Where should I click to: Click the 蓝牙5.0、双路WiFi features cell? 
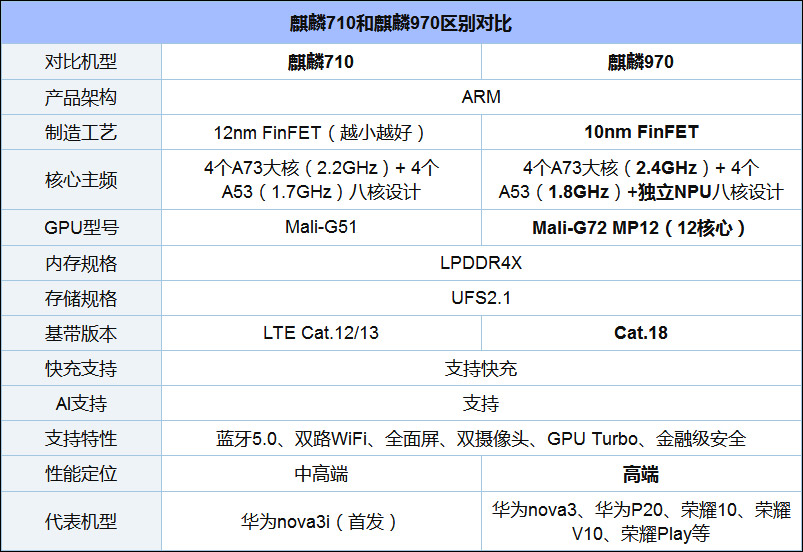pos(481,439)
